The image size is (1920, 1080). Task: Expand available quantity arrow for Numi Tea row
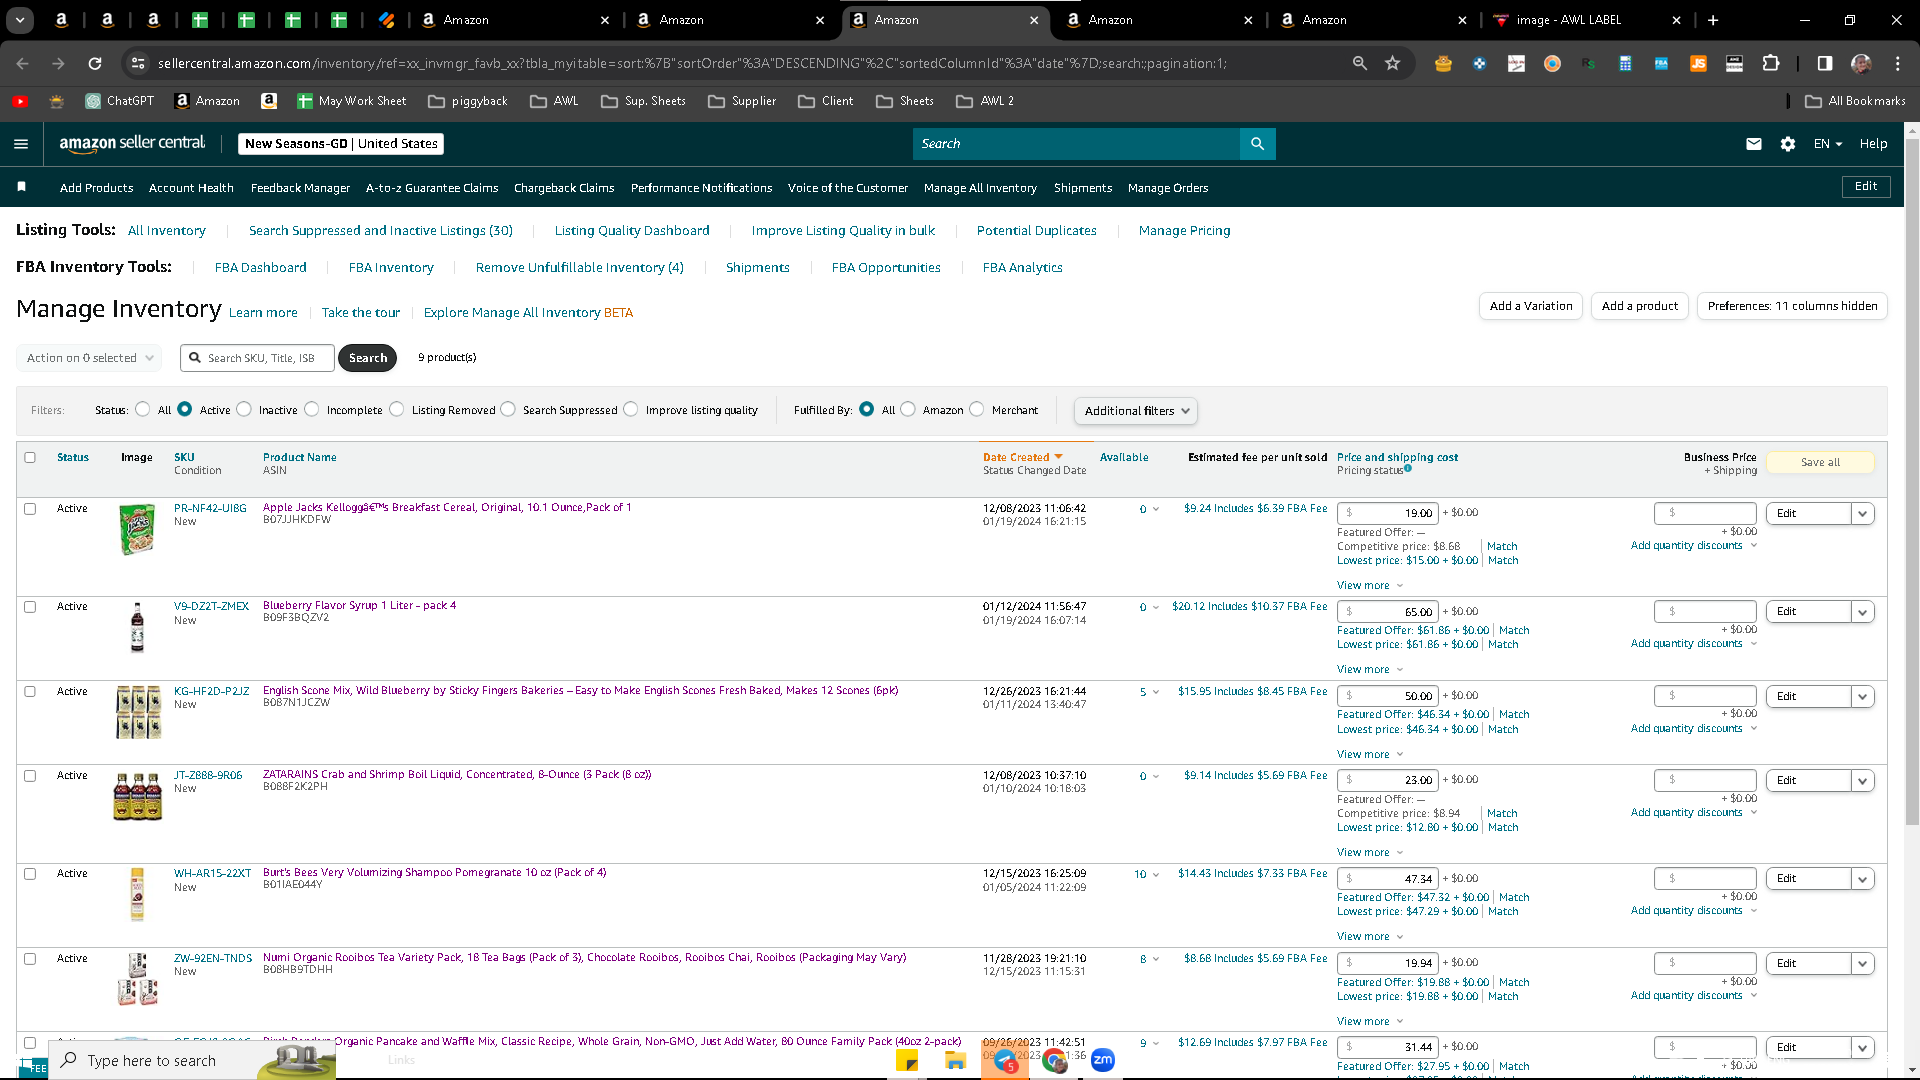pyautogui.click(x=1156, y=959)
